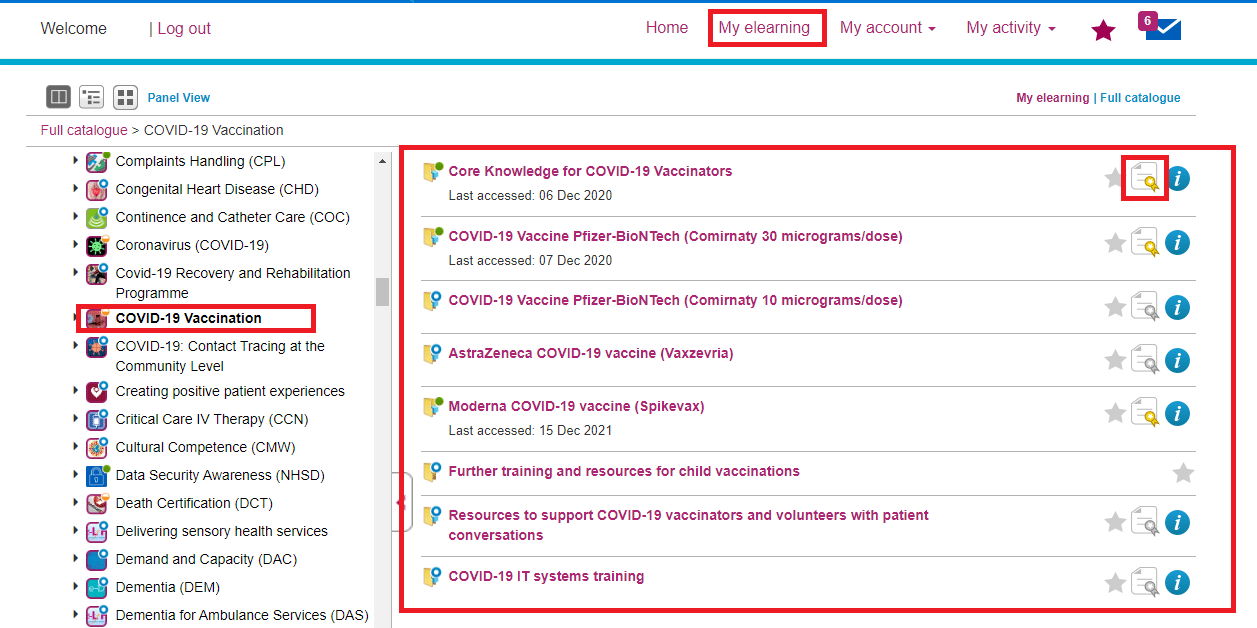1257x628 pixels.
Task: Open certificate icon for Moderna COVID-19 vaccine
Action: (x=1145, y=413)
